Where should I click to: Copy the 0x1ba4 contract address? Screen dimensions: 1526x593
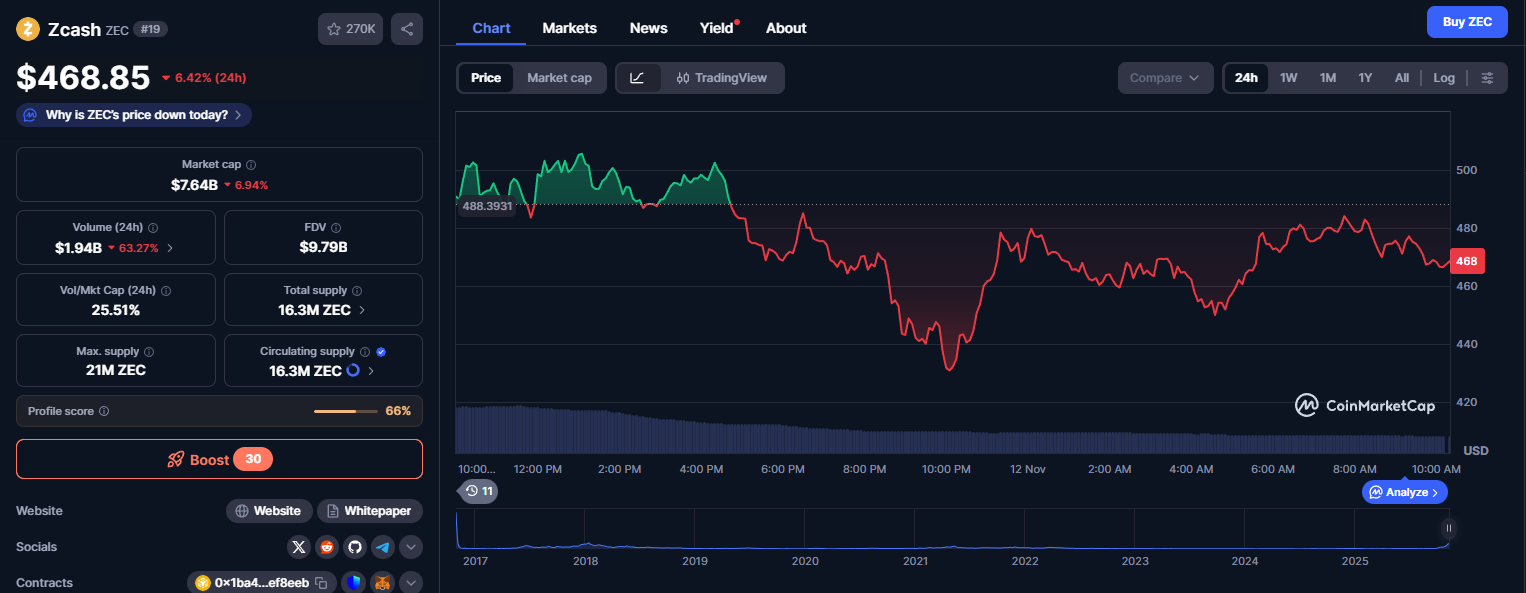[x=321, y=582]
